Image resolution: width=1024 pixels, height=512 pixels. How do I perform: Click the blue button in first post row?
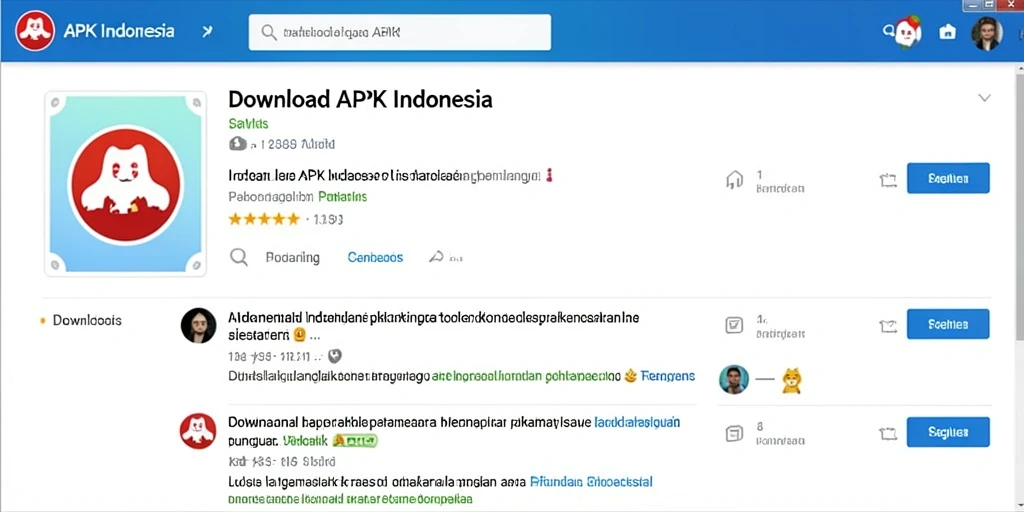click(x=948, y=324)
